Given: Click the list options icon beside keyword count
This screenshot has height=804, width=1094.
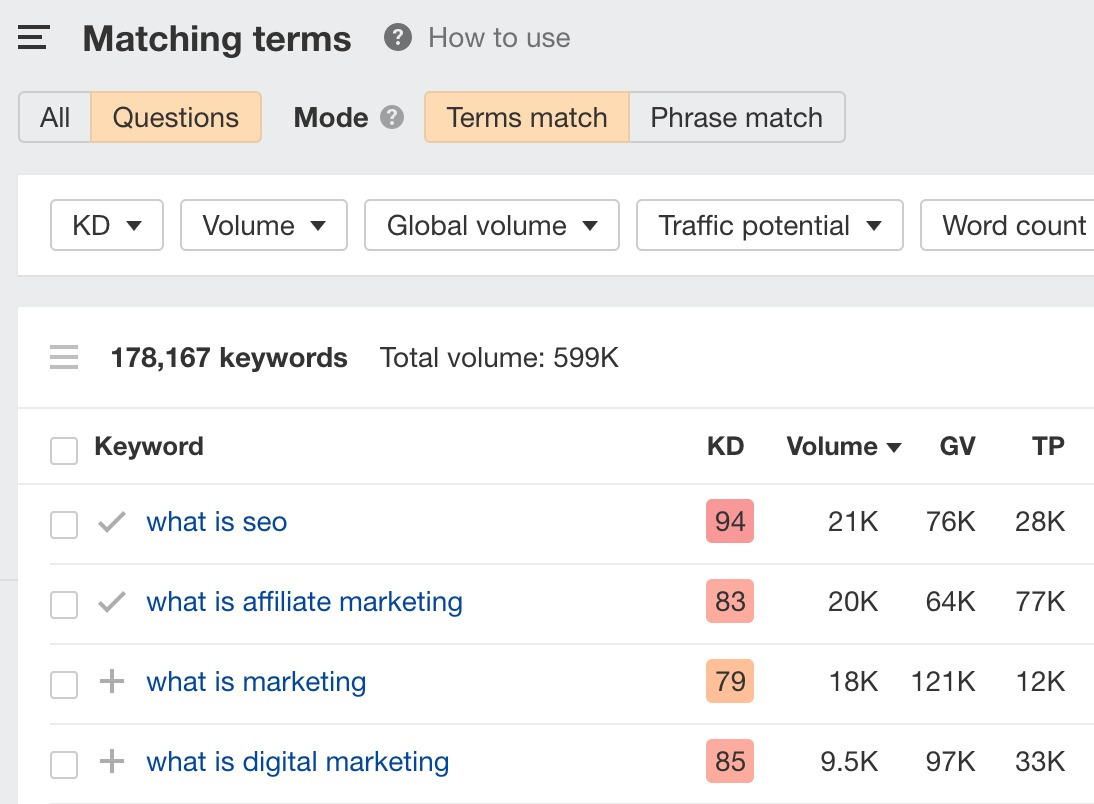Looking at the screenshot, I should (64, 358).
